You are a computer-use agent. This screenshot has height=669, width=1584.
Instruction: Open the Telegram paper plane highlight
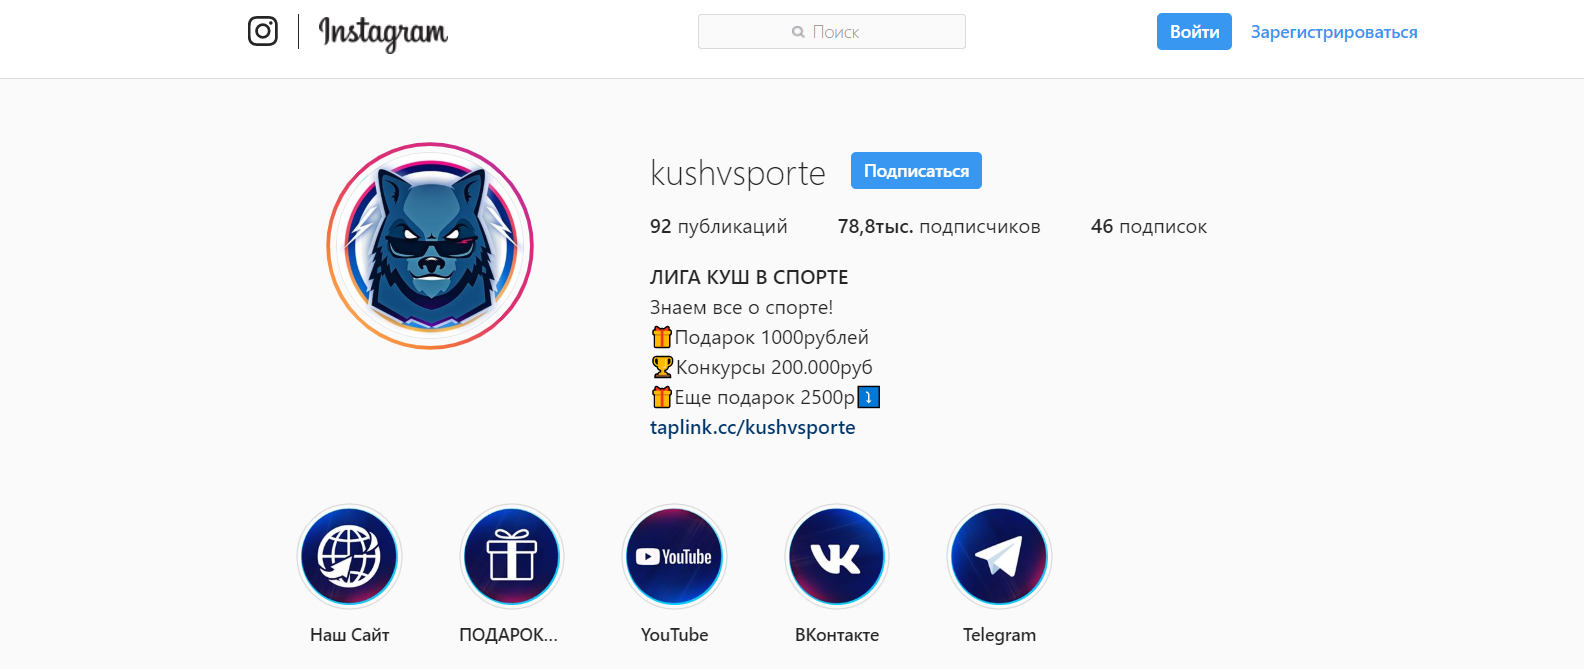(x=999, y=557)
